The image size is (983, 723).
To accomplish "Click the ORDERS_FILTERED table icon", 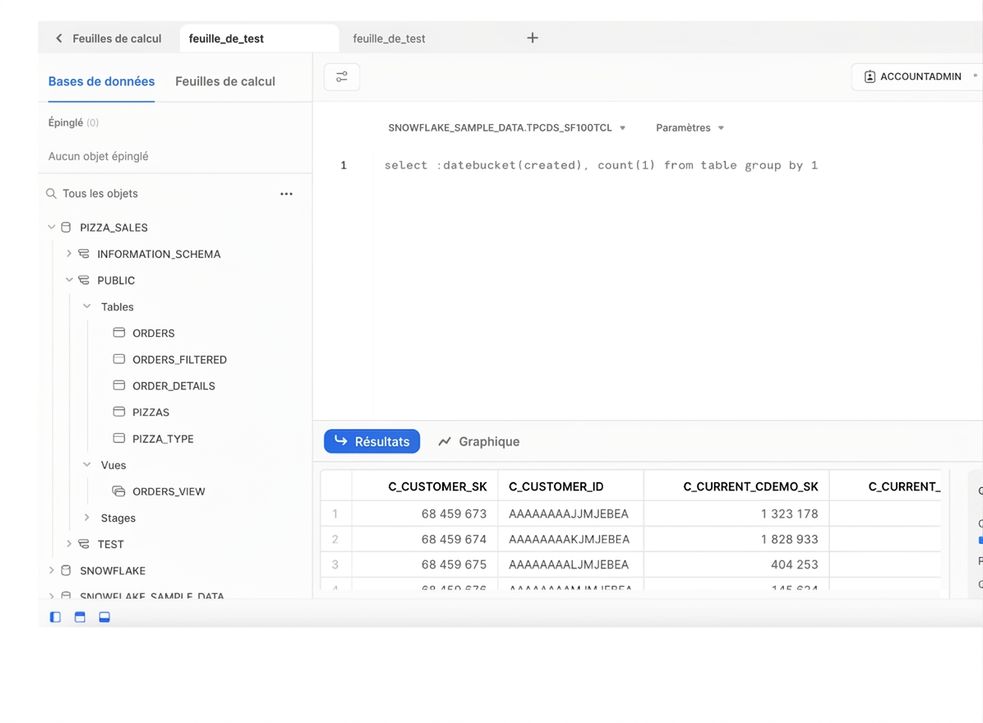I will [x=119, y=359].
